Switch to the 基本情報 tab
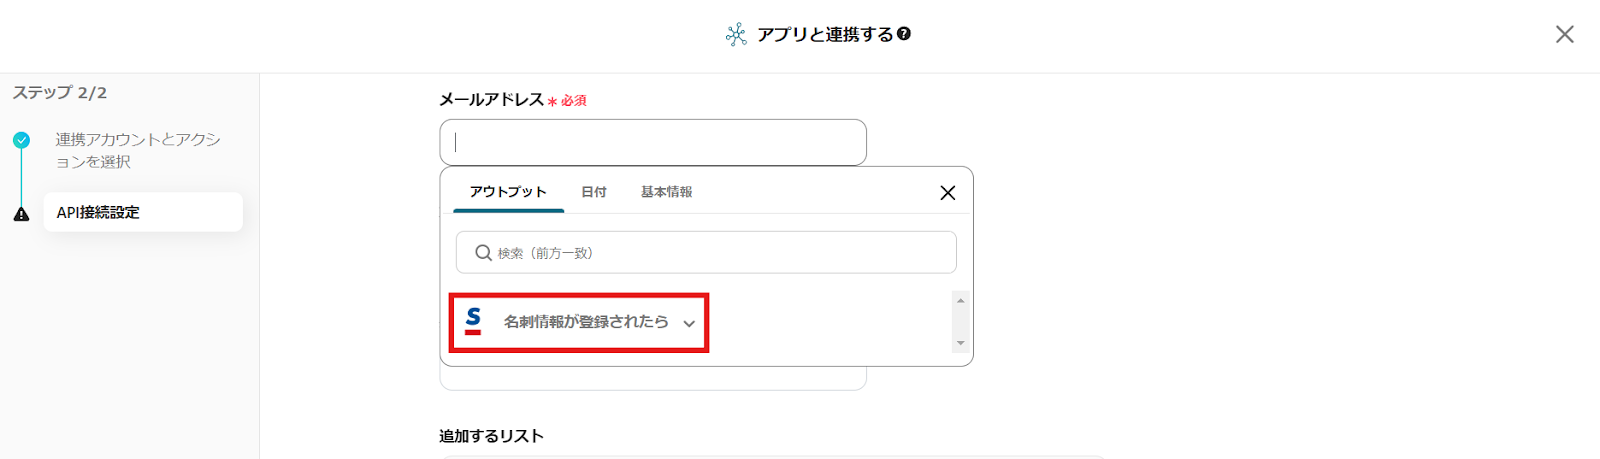1600x459 pixels. pos(666,192)
